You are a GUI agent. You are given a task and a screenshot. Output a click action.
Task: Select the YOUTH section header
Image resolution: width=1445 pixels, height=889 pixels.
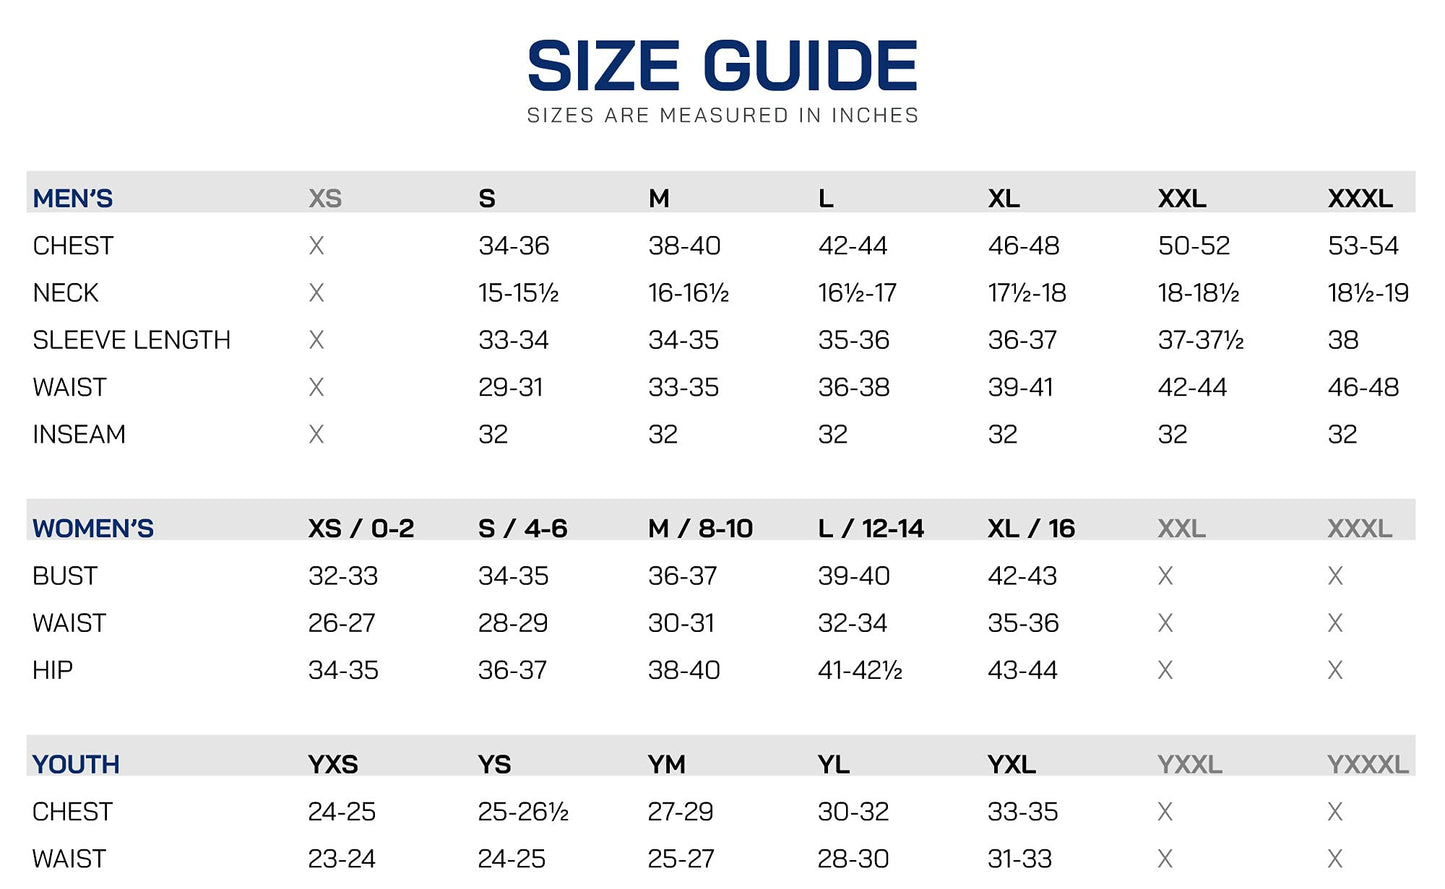click(x=76, y=764)
